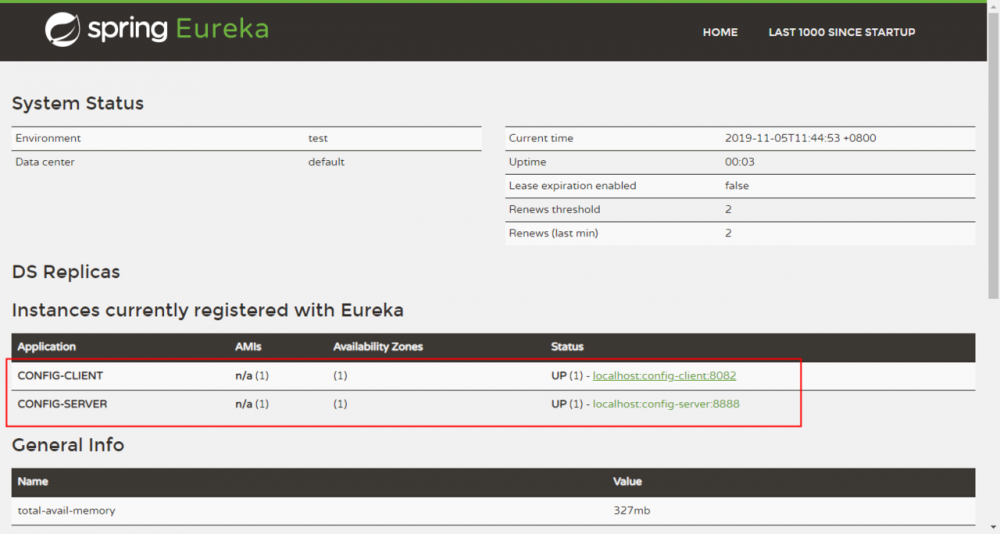Select the timestamp 2019-11-05T11:44:53 +0800

(x=800, y=138)
